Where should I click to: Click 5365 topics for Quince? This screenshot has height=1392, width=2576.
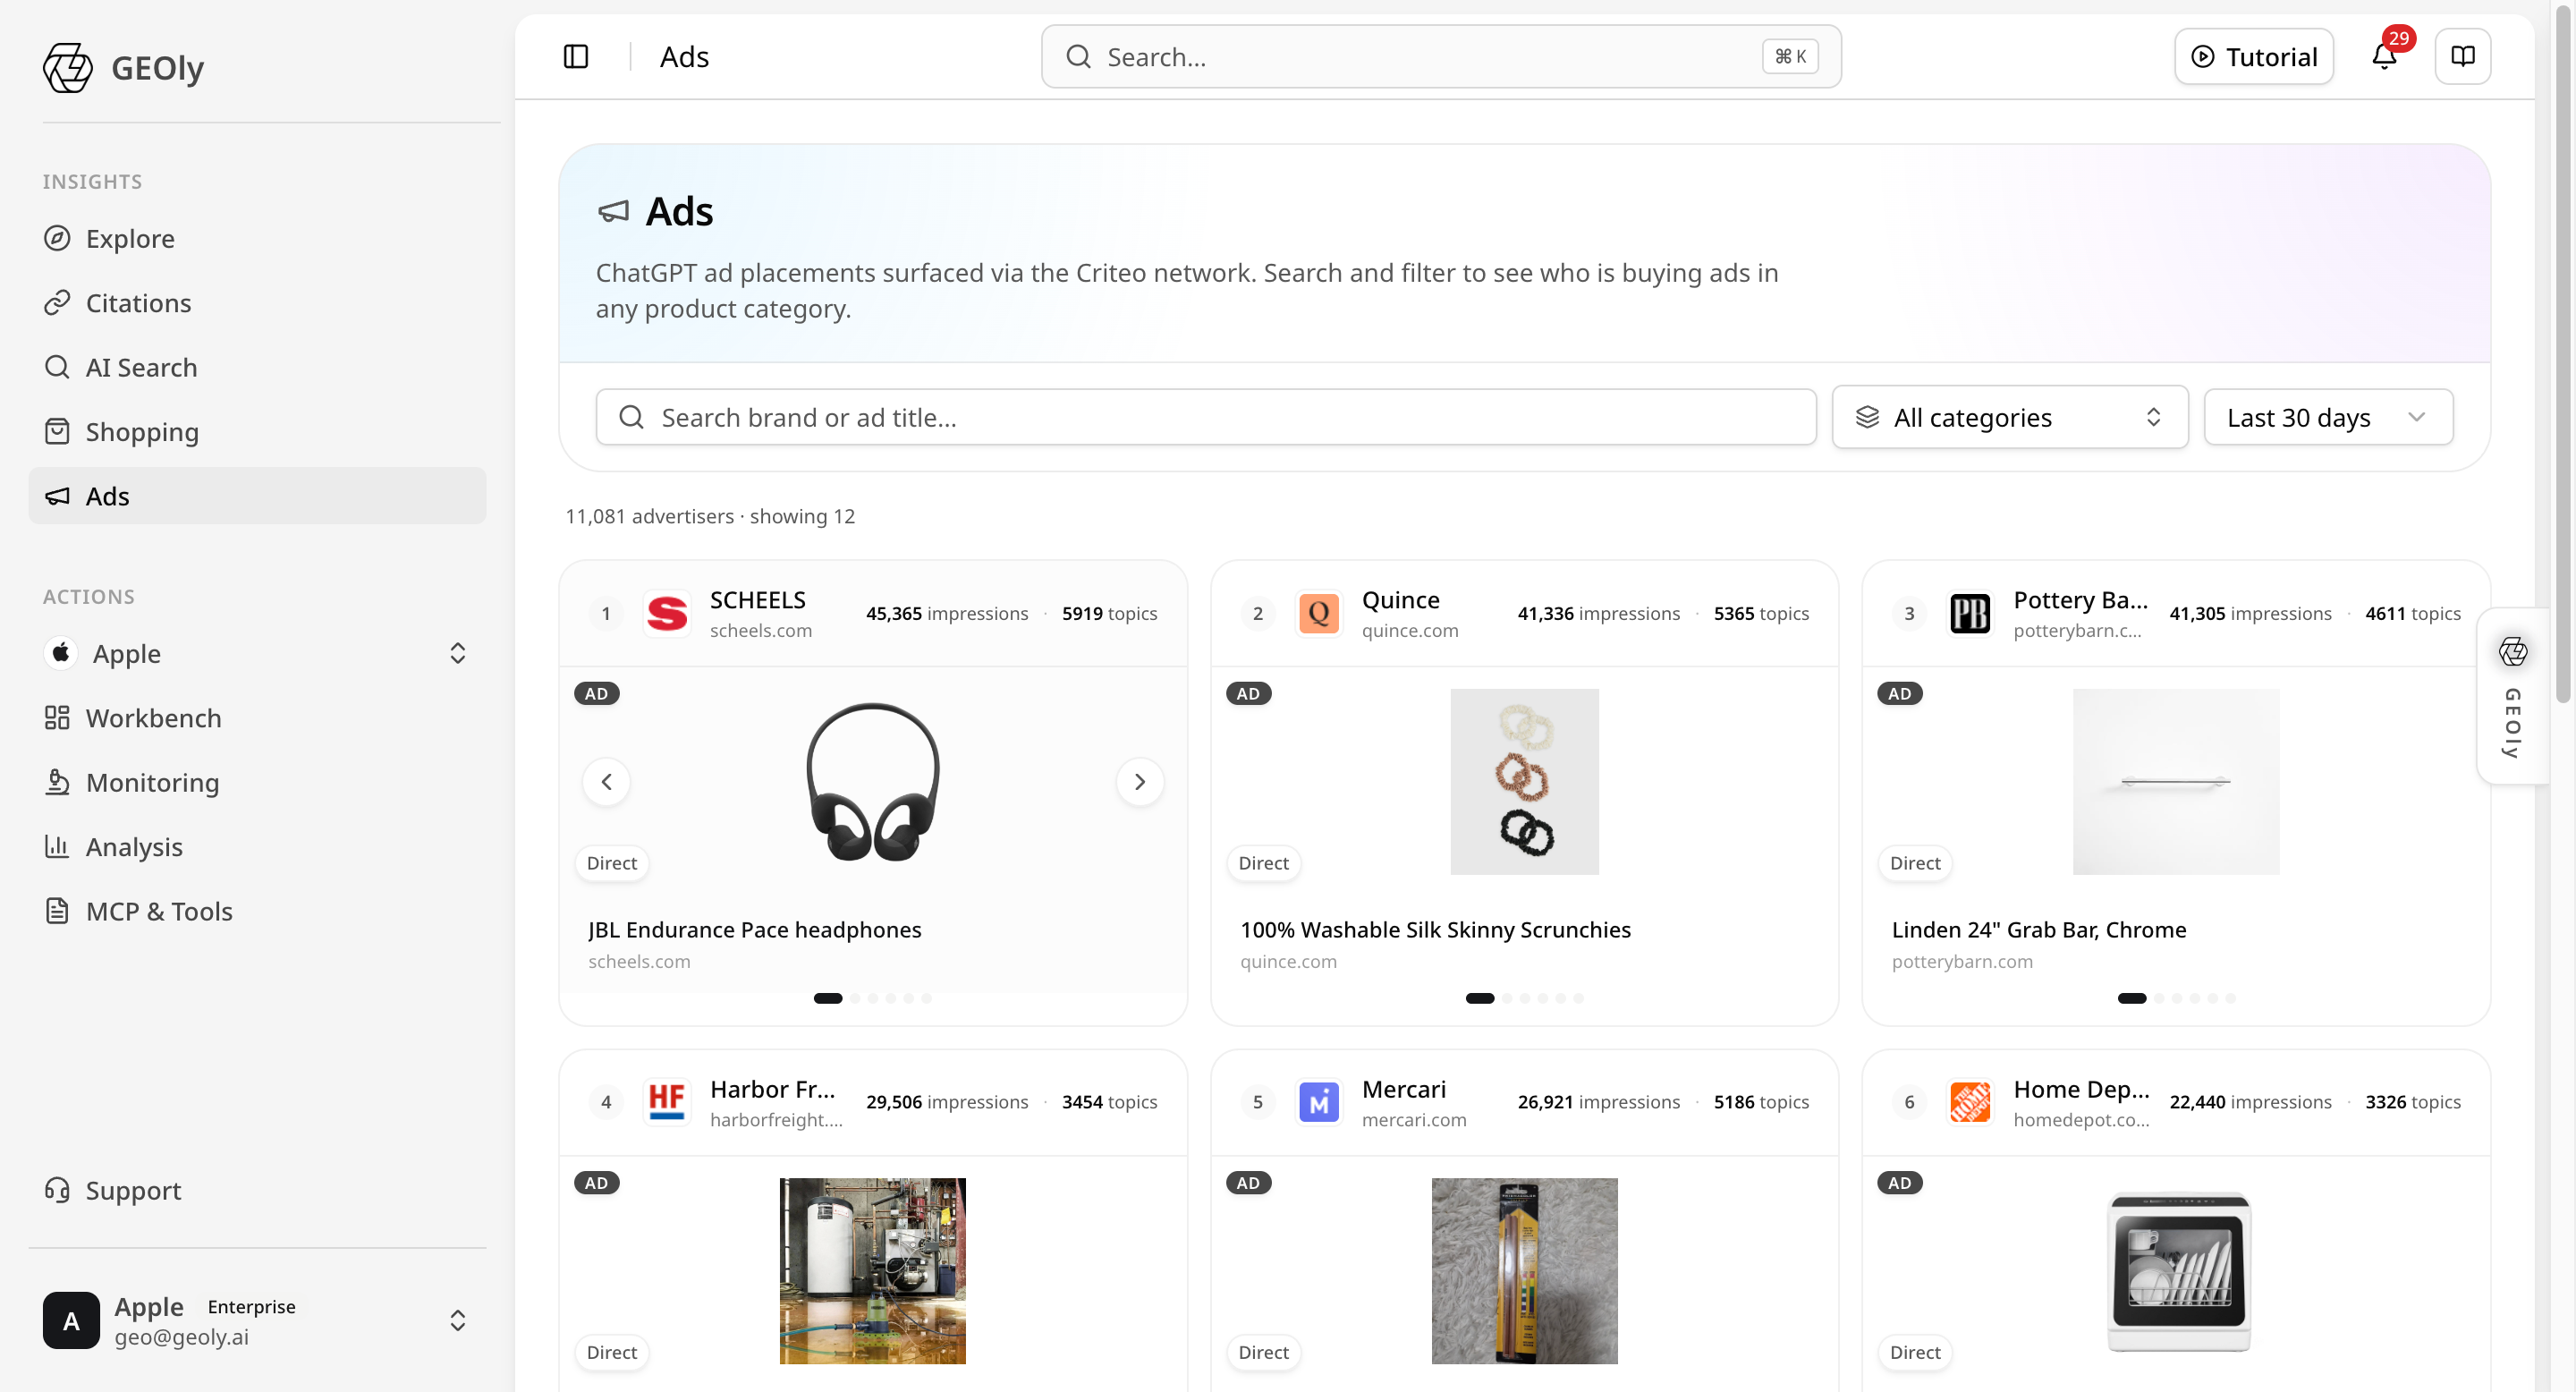1761,613
